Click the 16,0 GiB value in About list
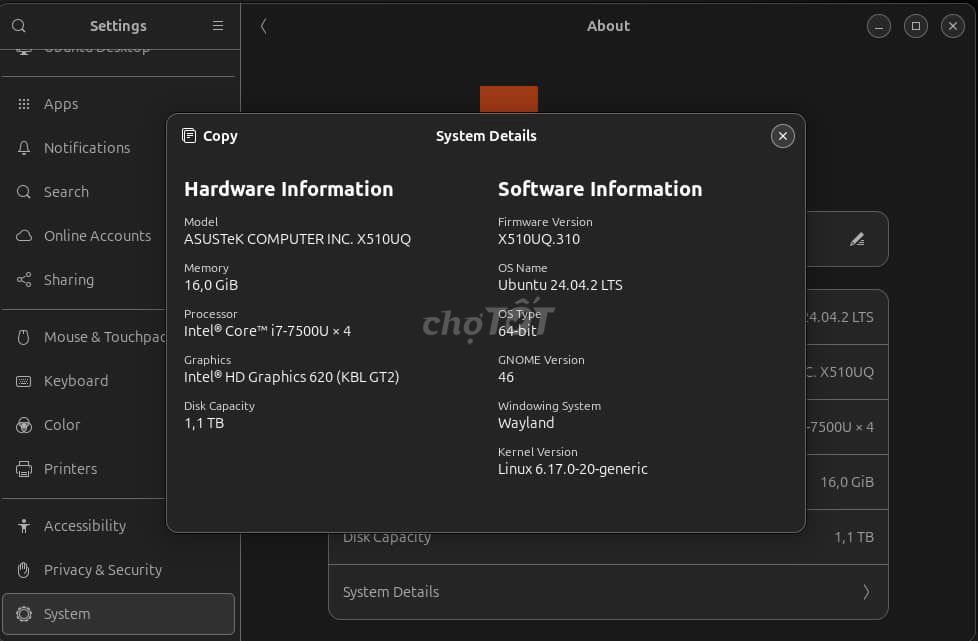This screenshot has width=978, height=641. (847, 482)
